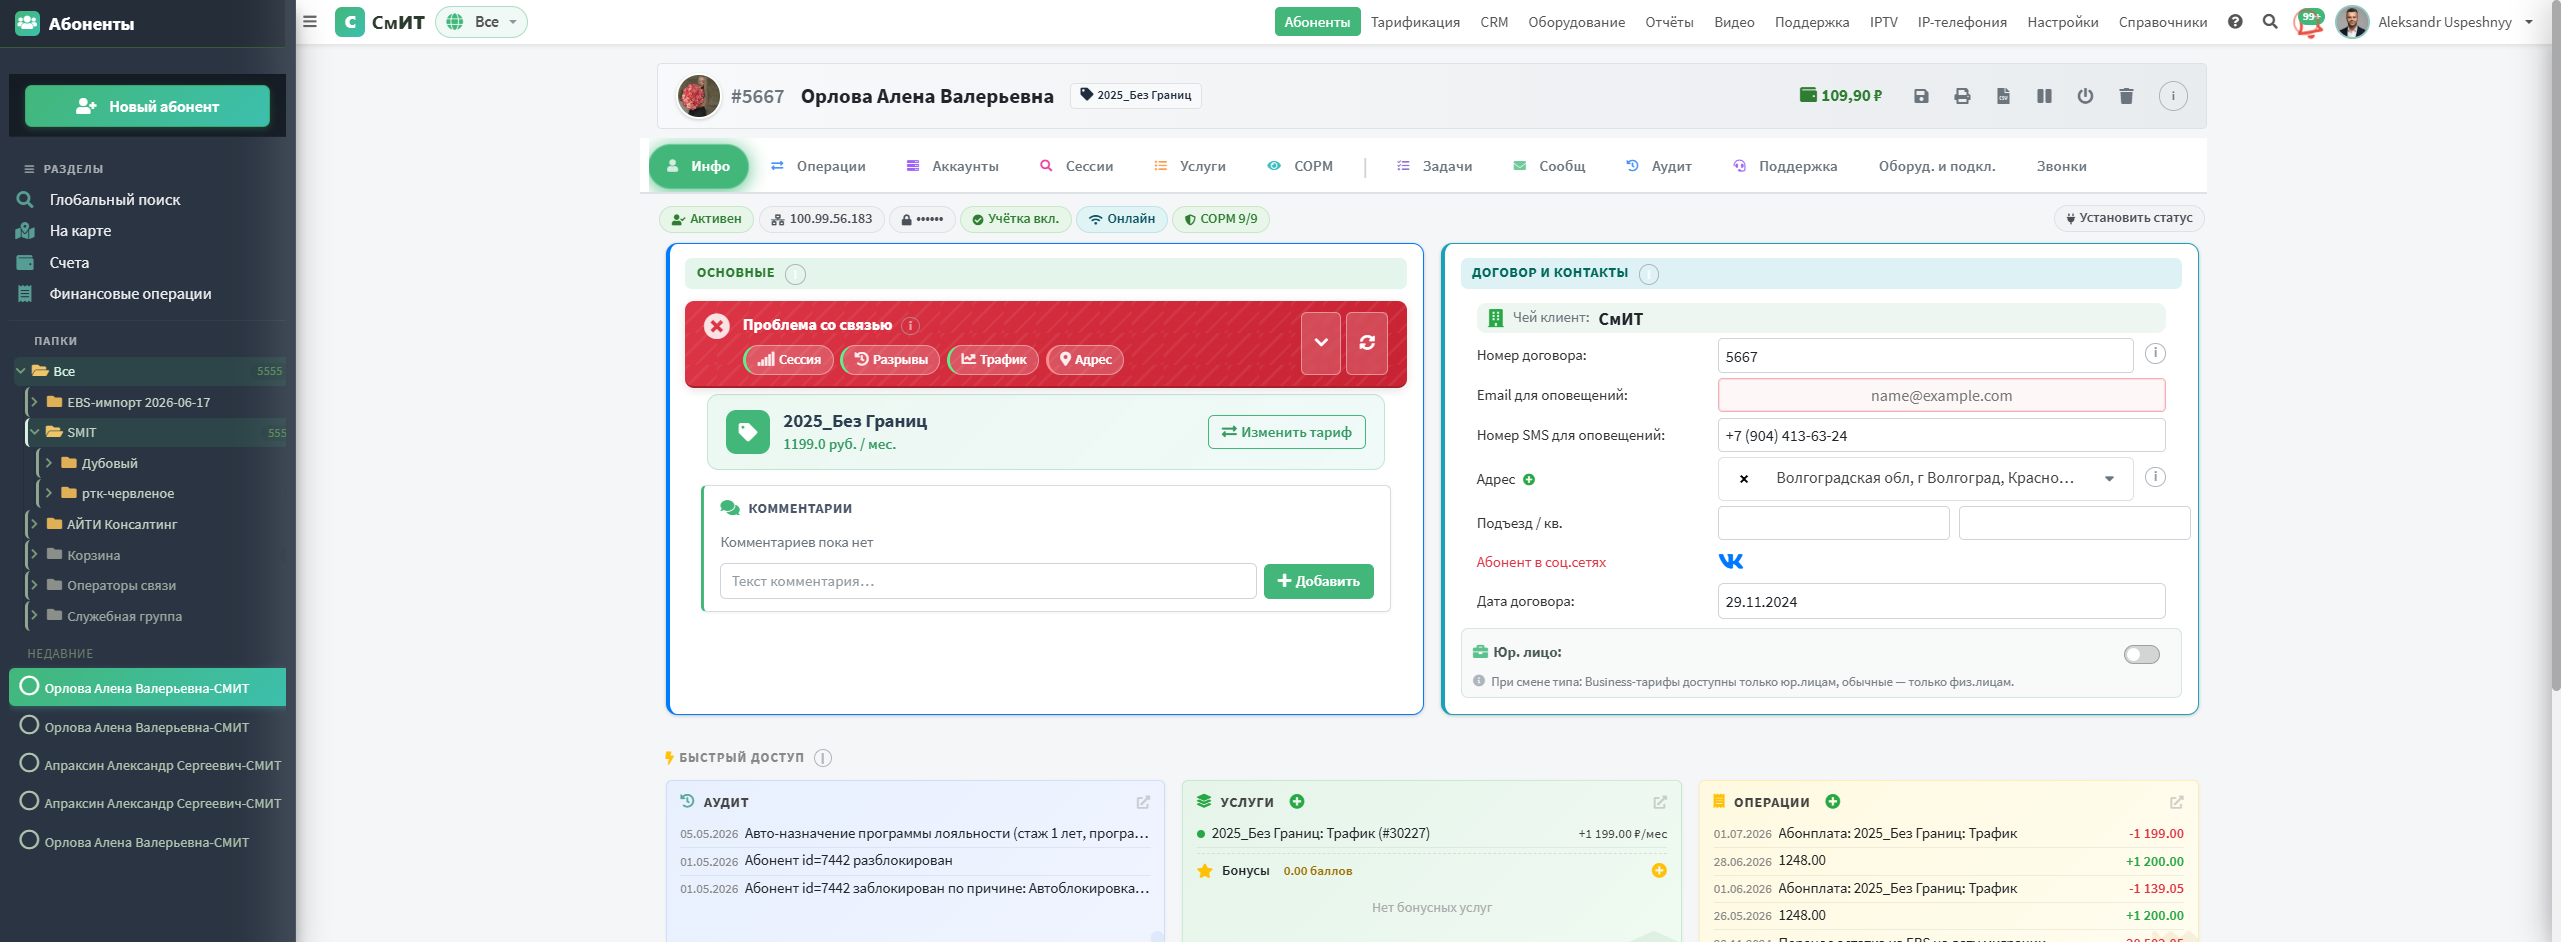Click the comment text input field
Viewport: 2561px width, 942px height.
coord(988,581)
